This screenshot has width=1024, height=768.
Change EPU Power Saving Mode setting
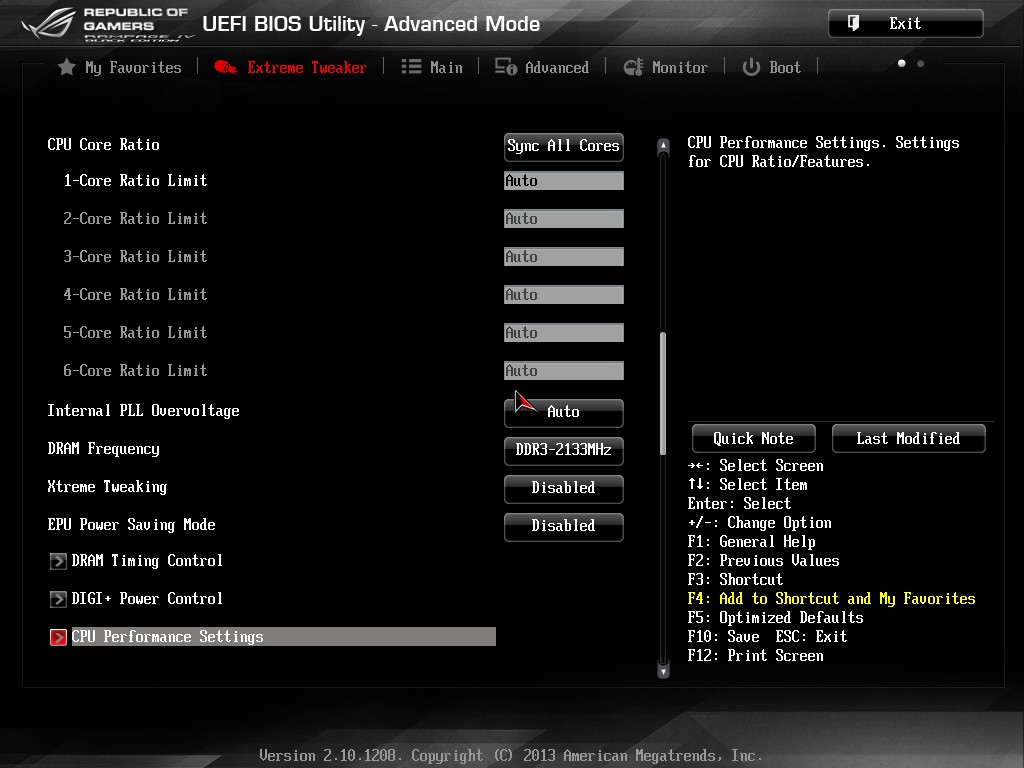564,526
